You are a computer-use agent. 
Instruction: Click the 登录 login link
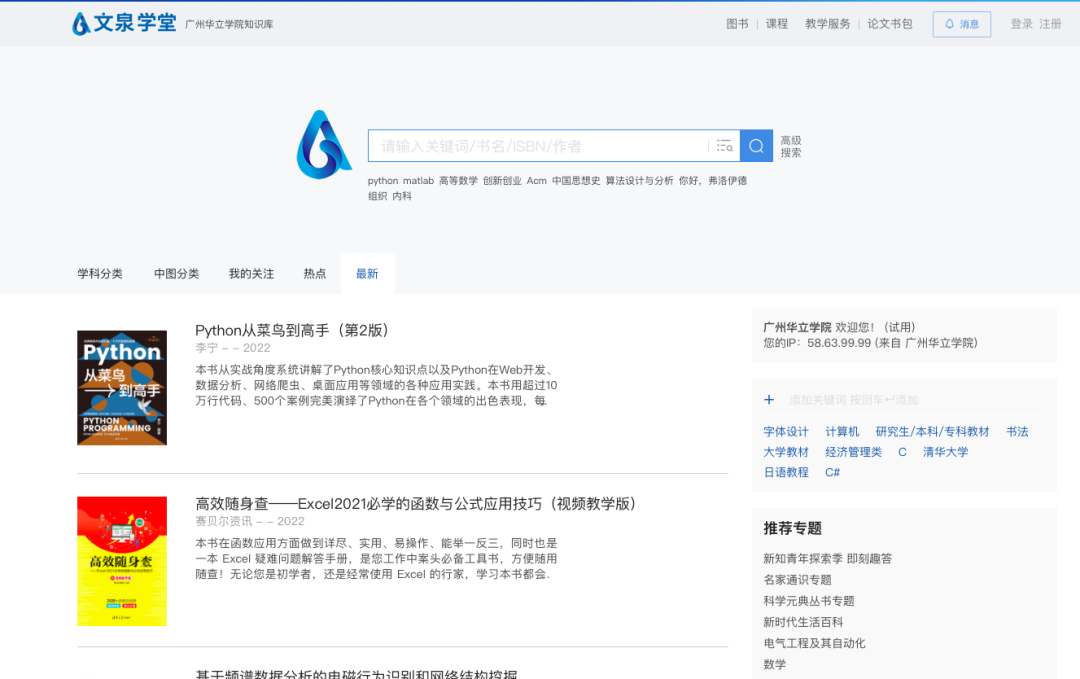click(x=1021, y=24)
